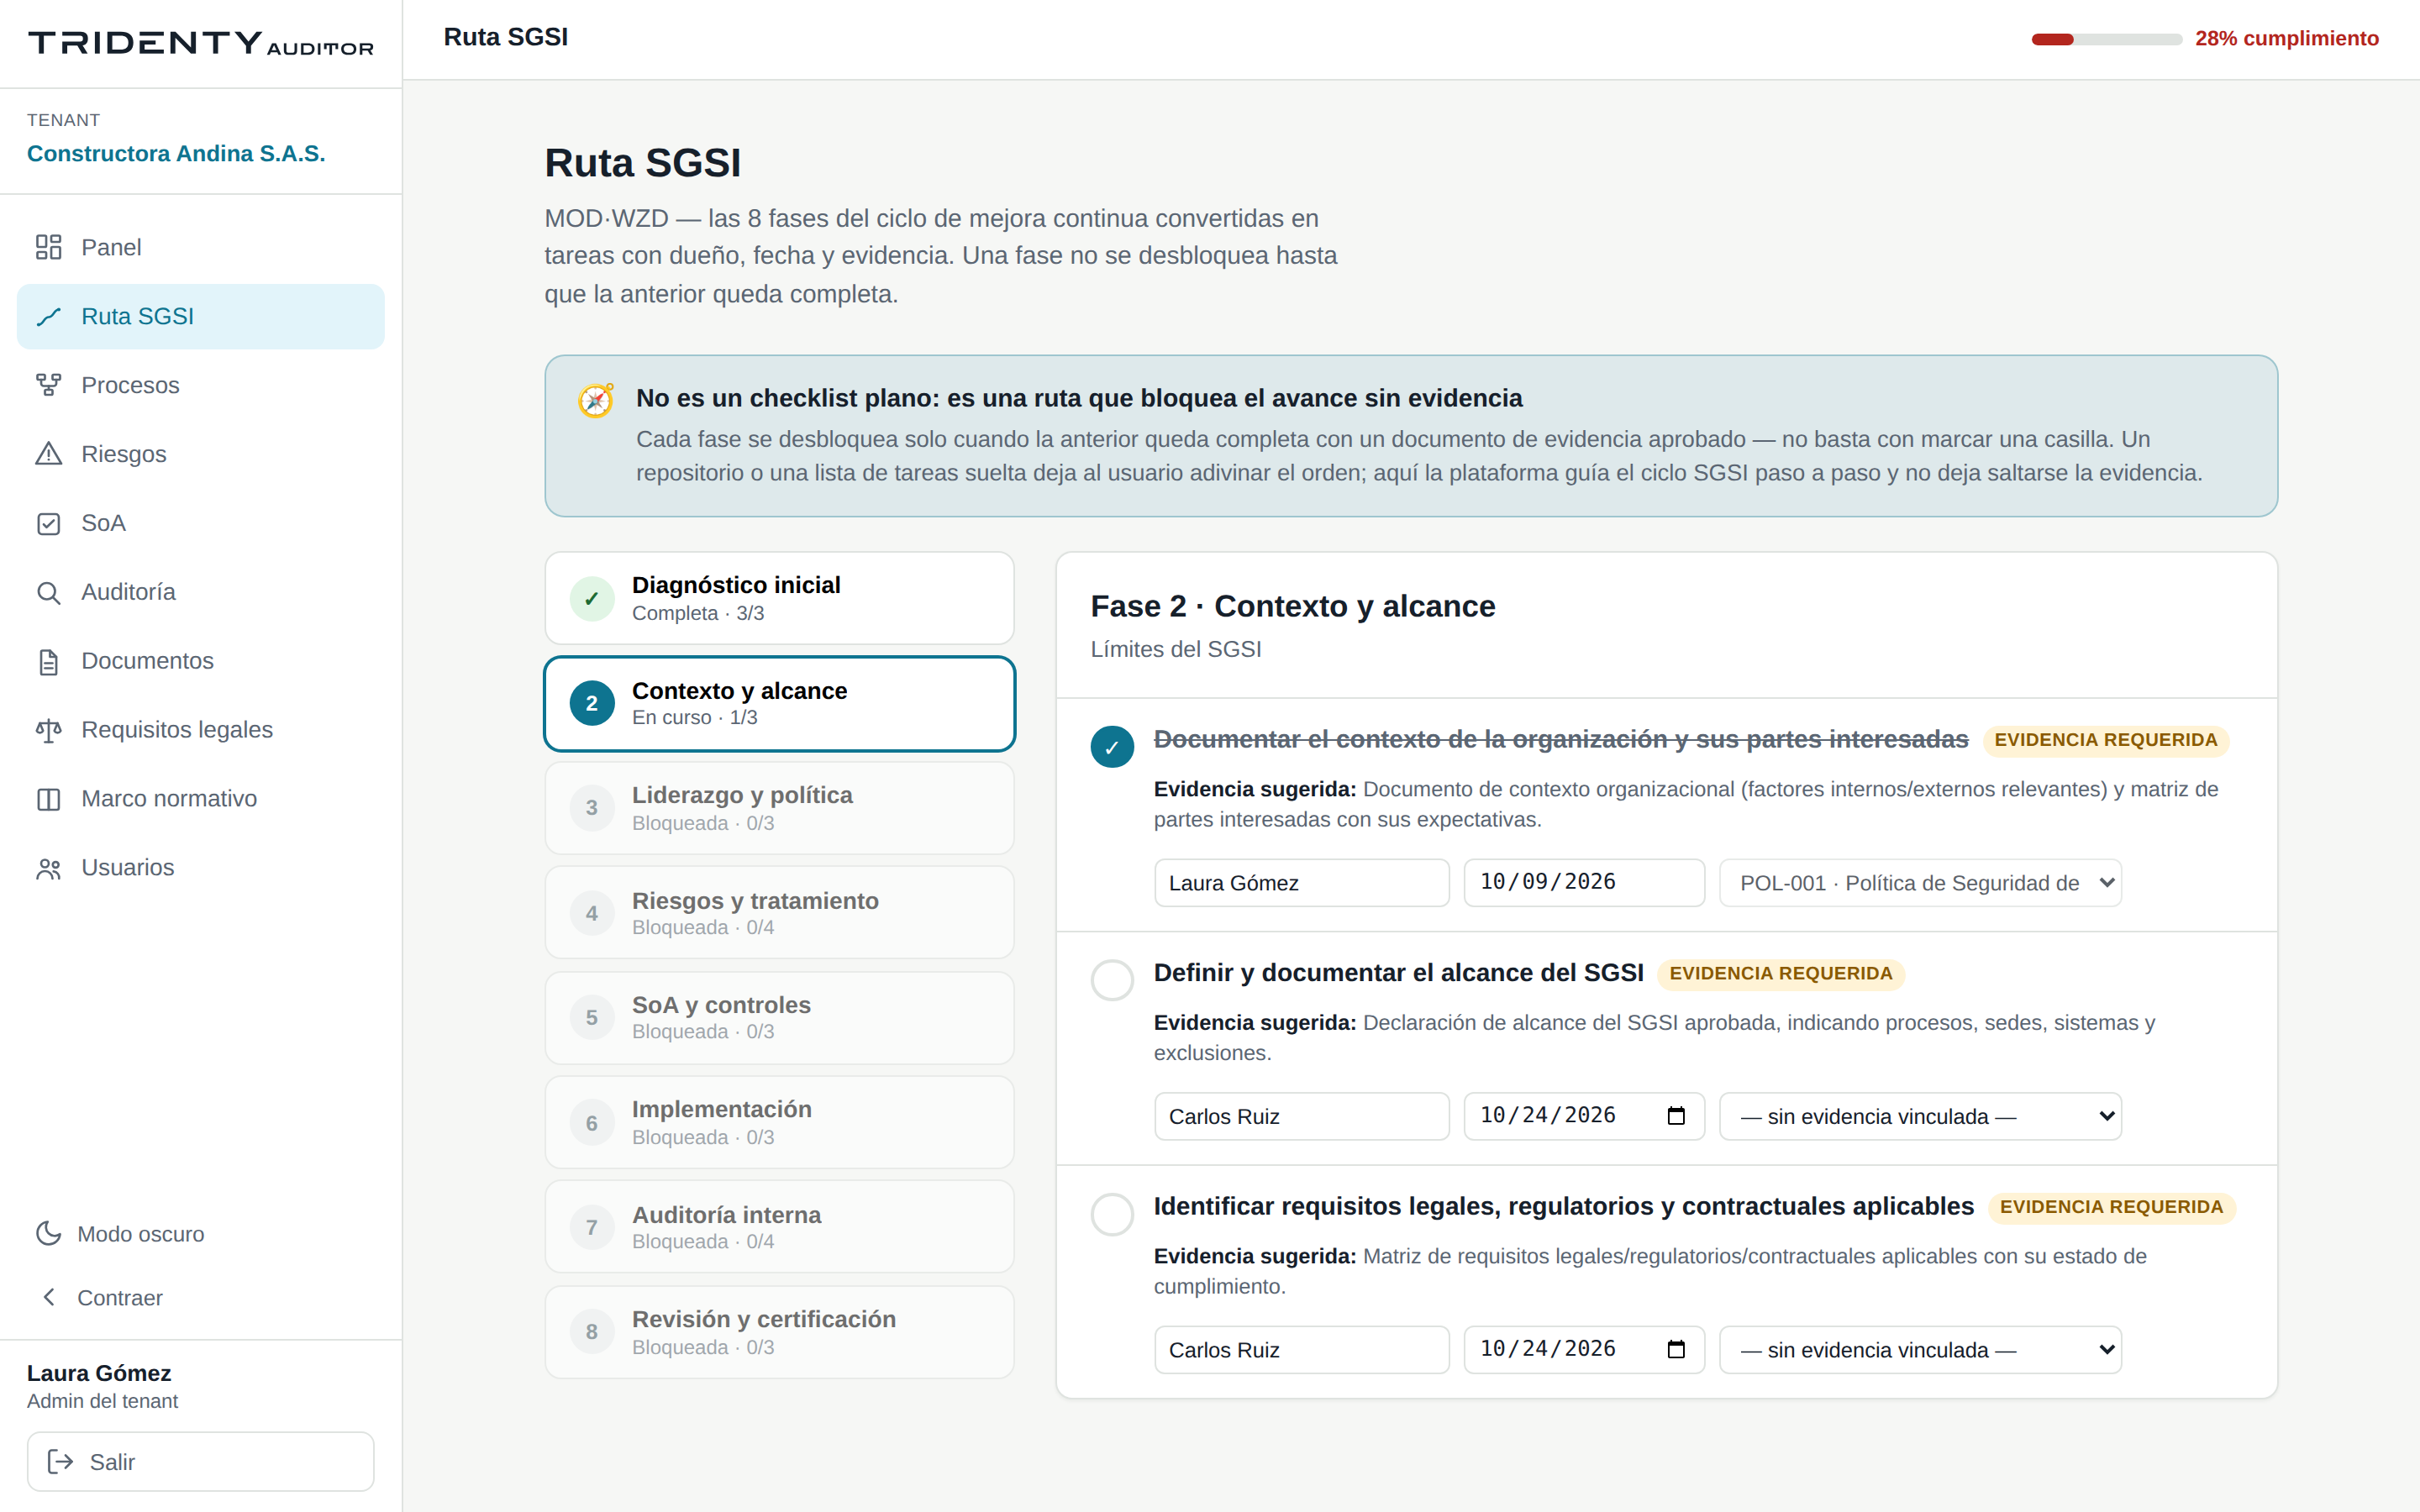
Task: Open calendar picker for Identificar requisitos date
Action: pyautogui.click(x=1676, y=1349)
